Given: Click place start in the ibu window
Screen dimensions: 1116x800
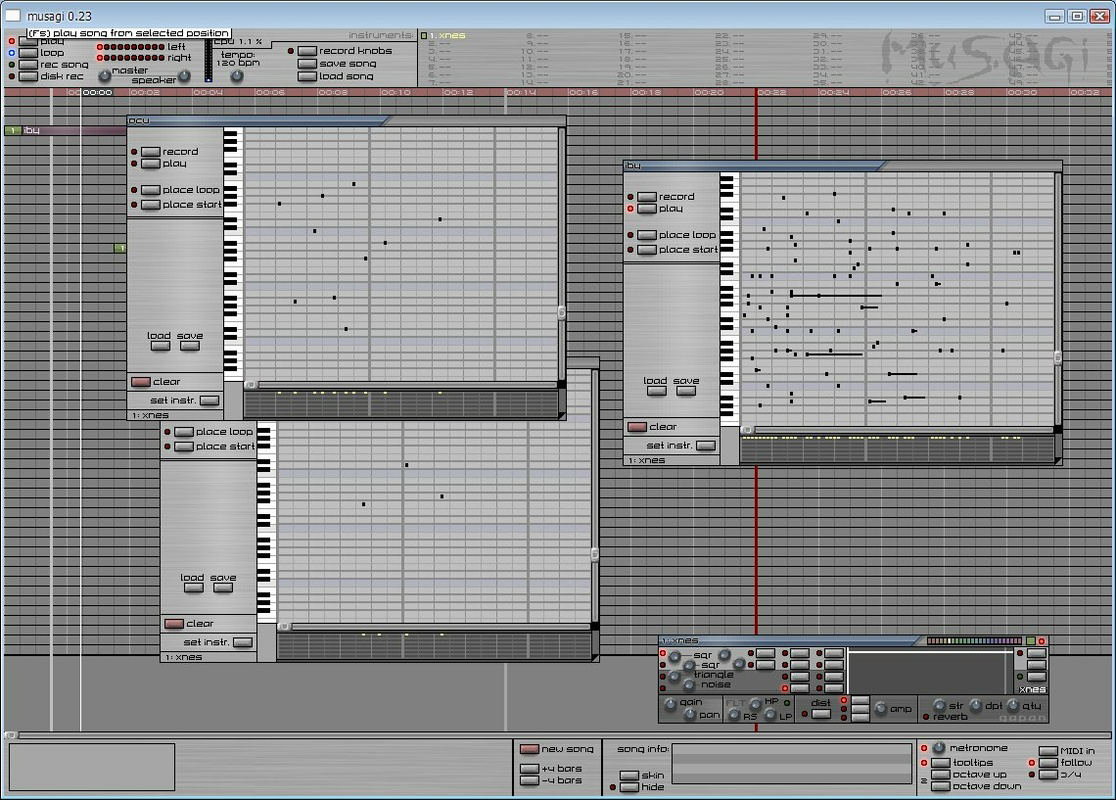Looking at the screenshot, I should pyautogui.click(x=646, y=250).
